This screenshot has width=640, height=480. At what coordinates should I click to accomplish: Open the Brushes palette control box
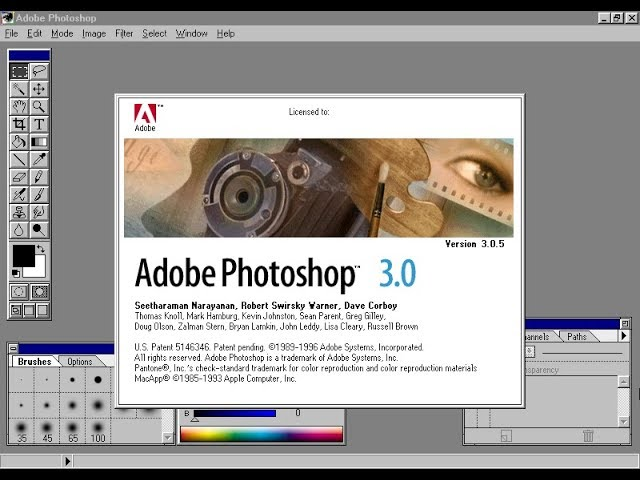pos(13,349)
